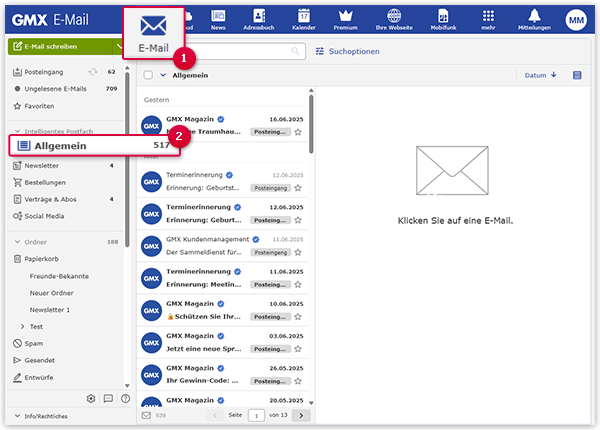Open dropdown arrow next to E-Mail schreiben
This screenshot has height=430, width=600.
(119, 46)
